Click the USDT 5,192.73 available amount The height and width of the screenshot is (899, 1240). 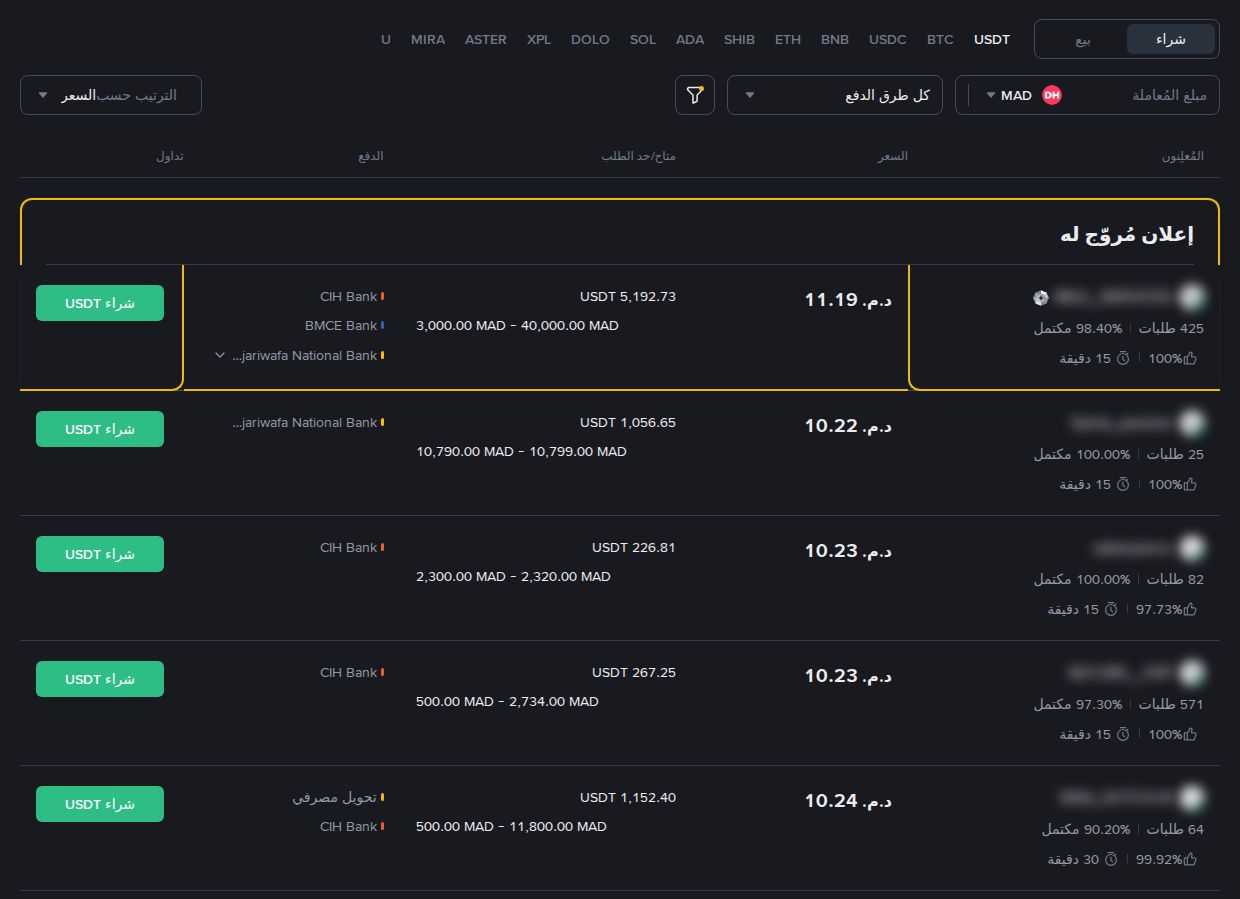[628, 297]
